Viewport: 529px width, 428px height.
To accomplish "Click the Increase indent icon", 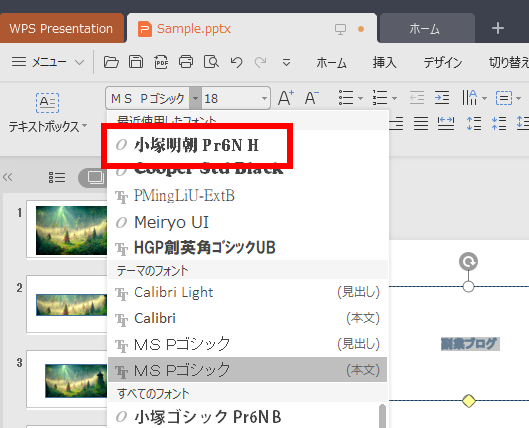I will [x=442, y=98].
